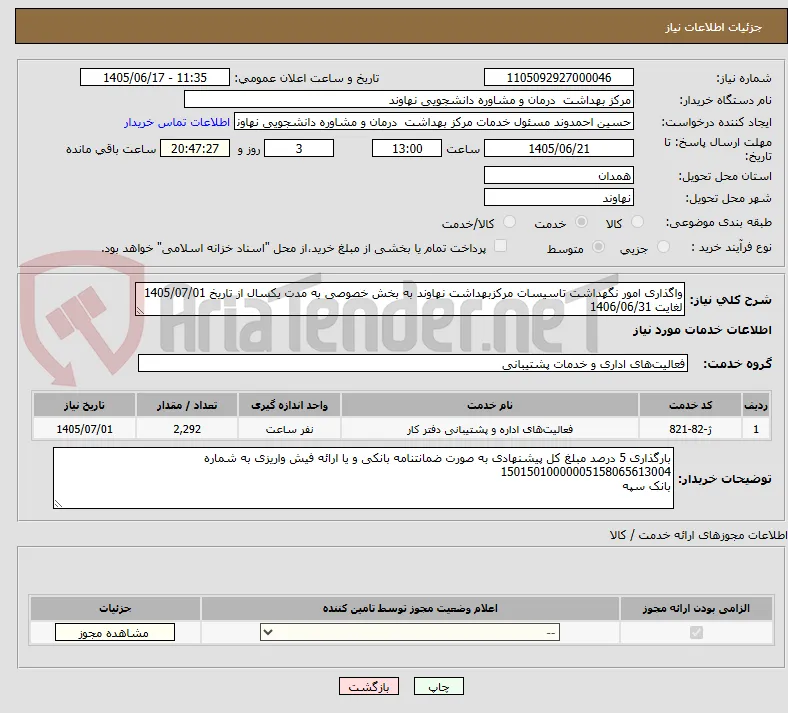Click the جزئیات column header
The width and height of the screenshot is (788, 713).
tap(115, 608)
